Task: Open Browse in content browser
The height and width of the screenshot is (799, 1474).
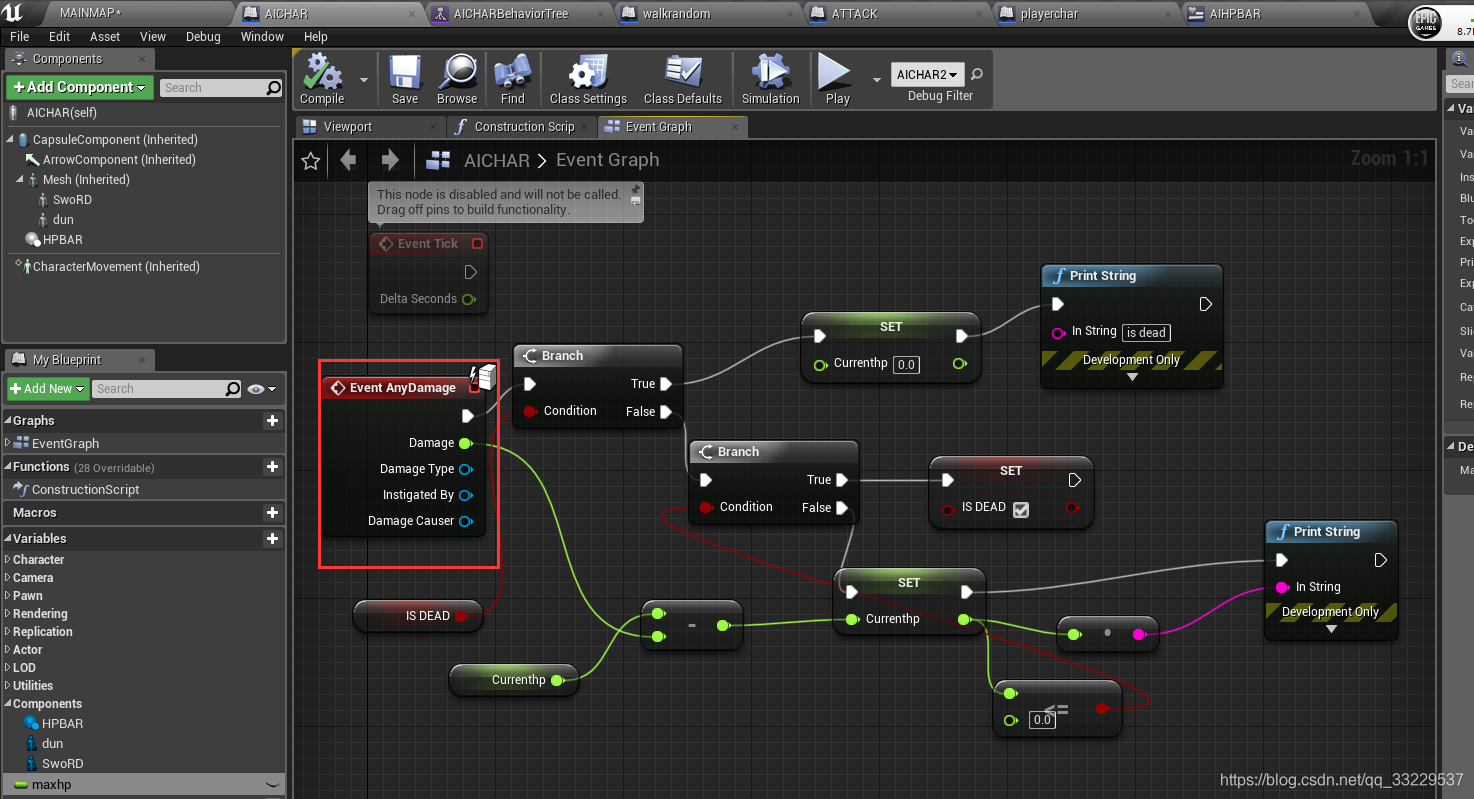Action: click(x=457, y=72)
